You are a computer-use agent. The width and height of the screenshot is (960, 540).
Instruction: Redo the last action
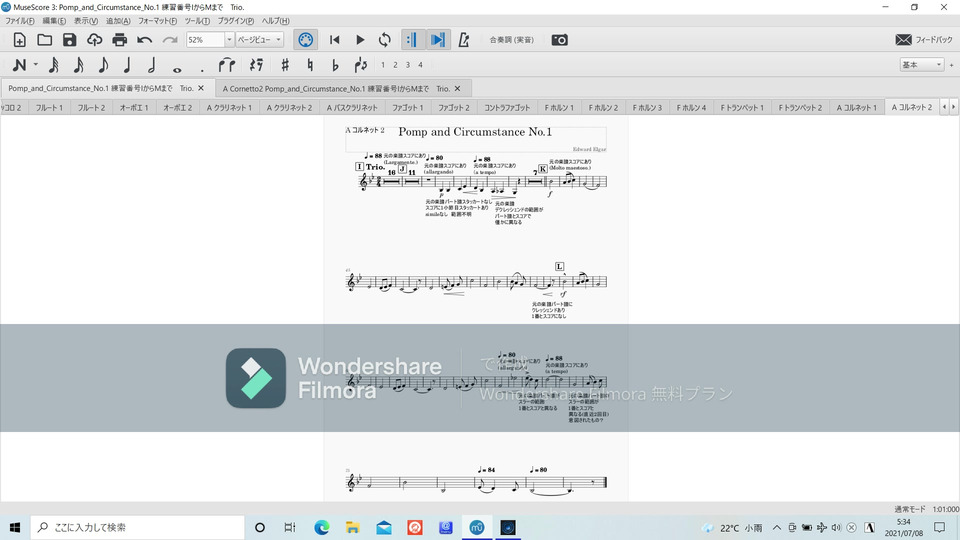coord(170,40)
